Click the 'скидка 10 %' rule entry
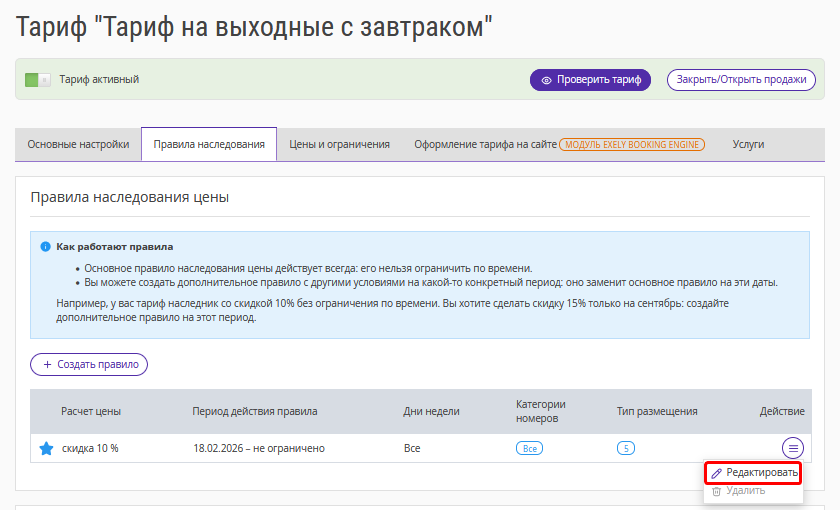840x510 pixels. 90,448
